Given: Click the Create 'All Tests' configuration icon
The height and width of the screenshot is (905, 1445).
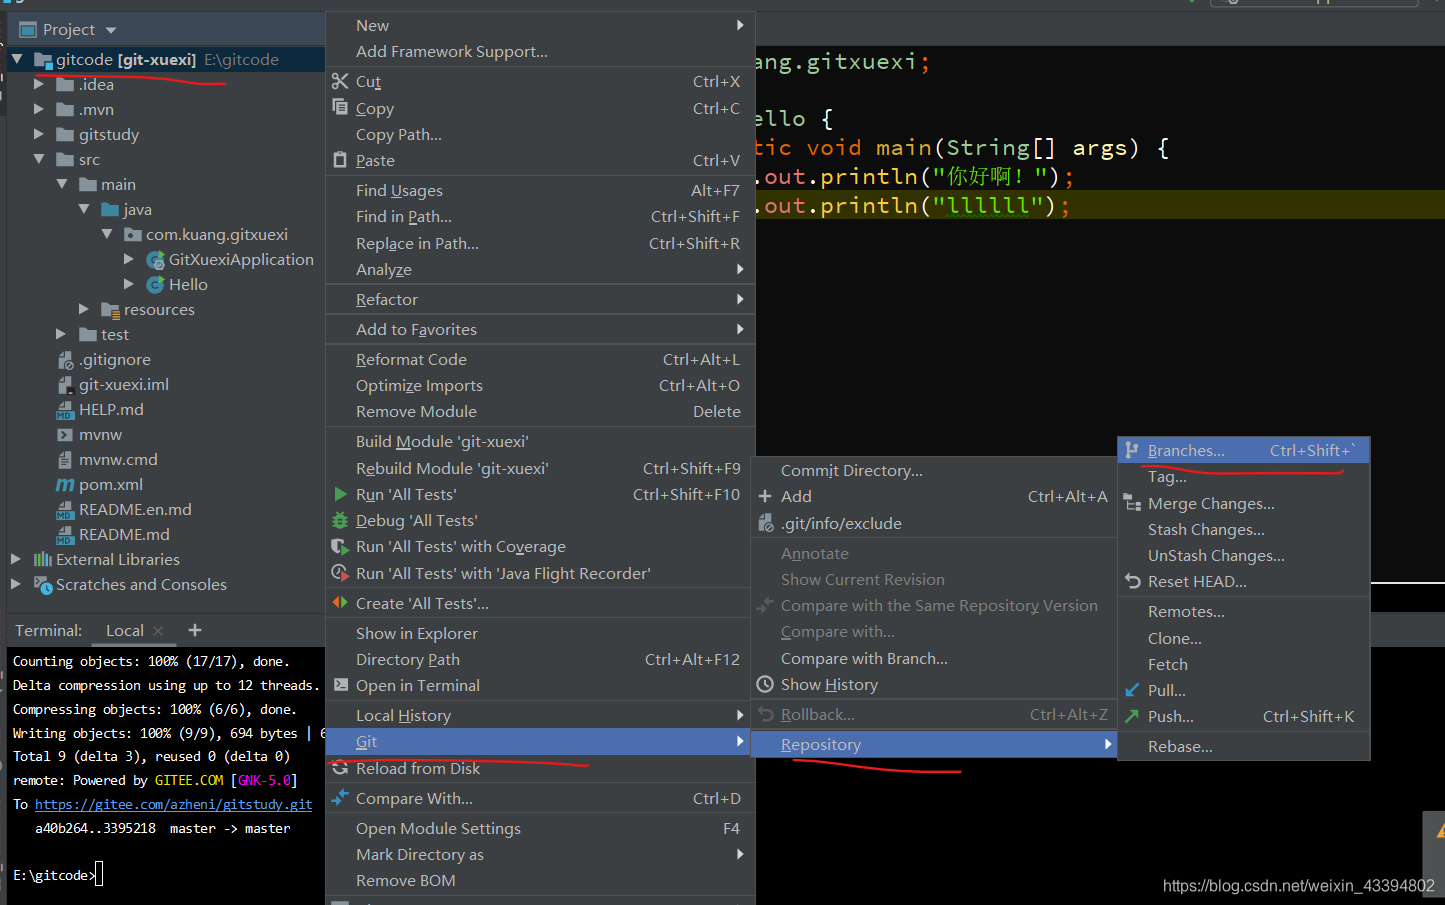Looking at the screenshot, I should click(x=340, y=602).
